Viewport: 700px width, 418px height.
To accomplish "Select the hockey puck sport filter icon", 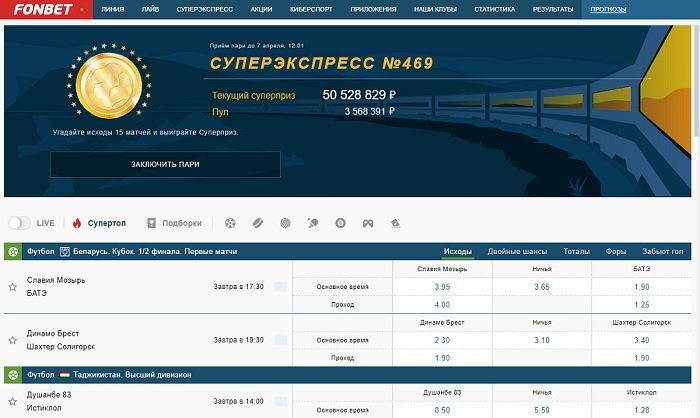I will point(258,223).
